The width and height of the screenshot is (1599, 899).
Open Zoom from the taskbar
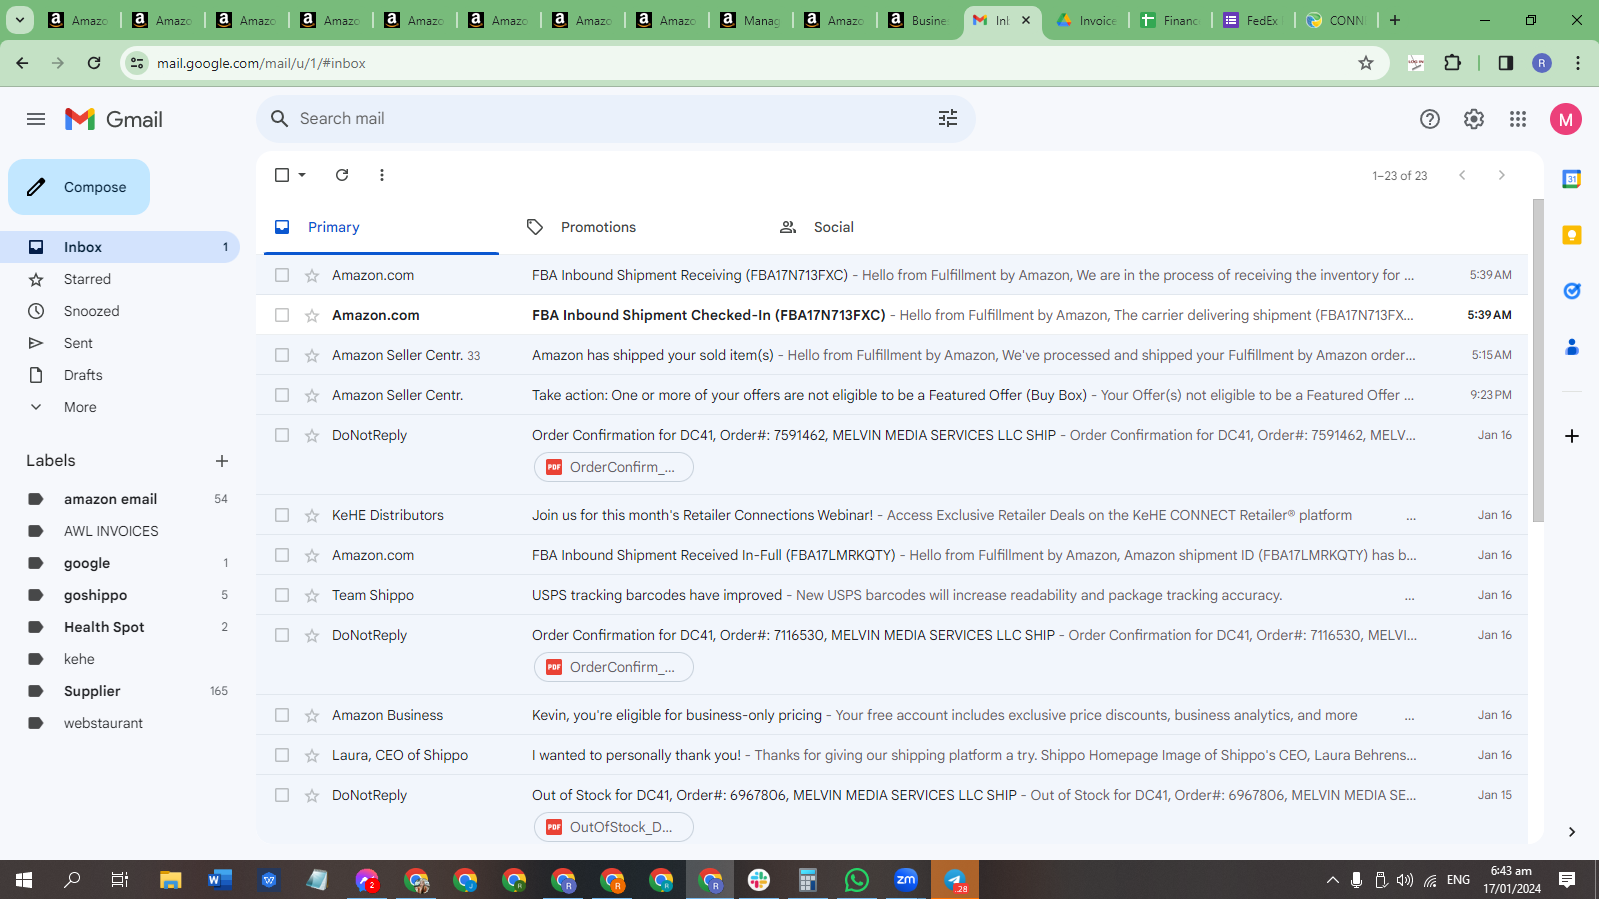(906, 880)
